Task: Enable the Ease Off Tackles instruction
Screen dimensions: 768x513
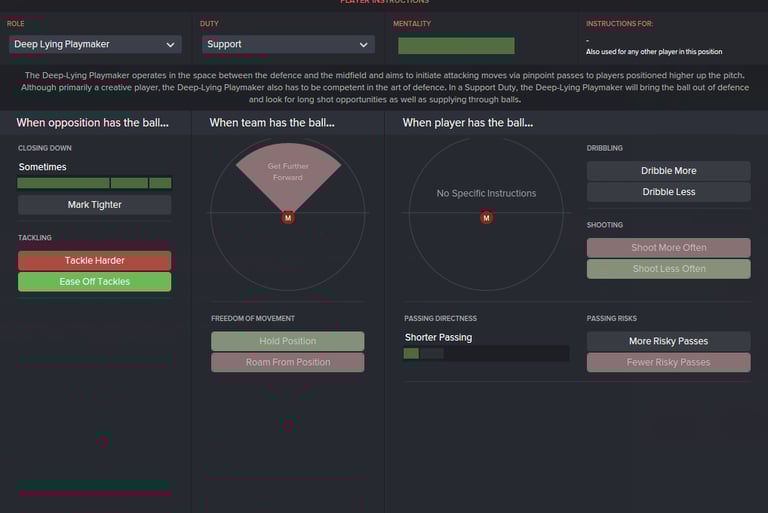Action: pos(95,282)
